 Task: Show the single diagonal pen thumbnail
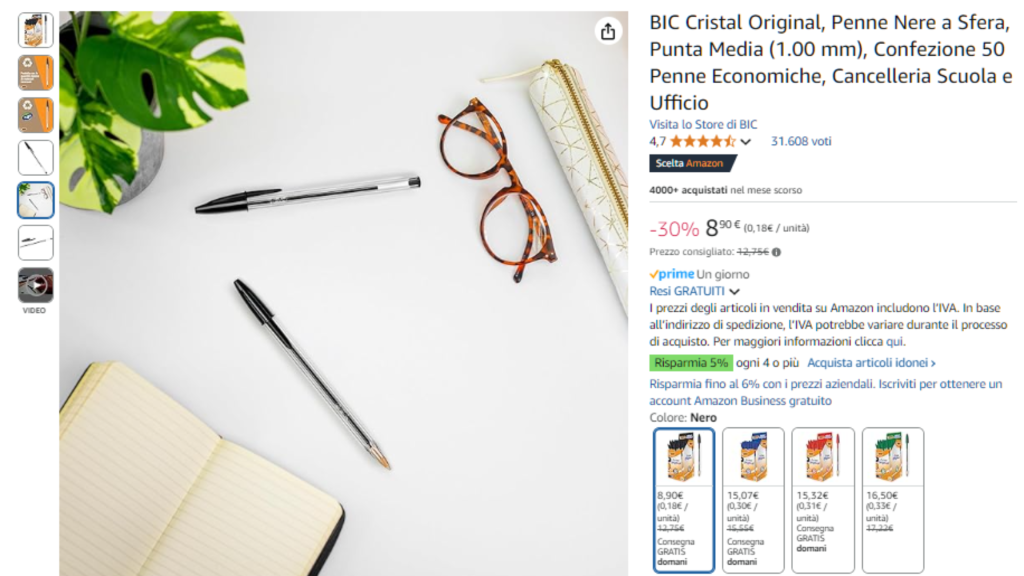(35, 157)
